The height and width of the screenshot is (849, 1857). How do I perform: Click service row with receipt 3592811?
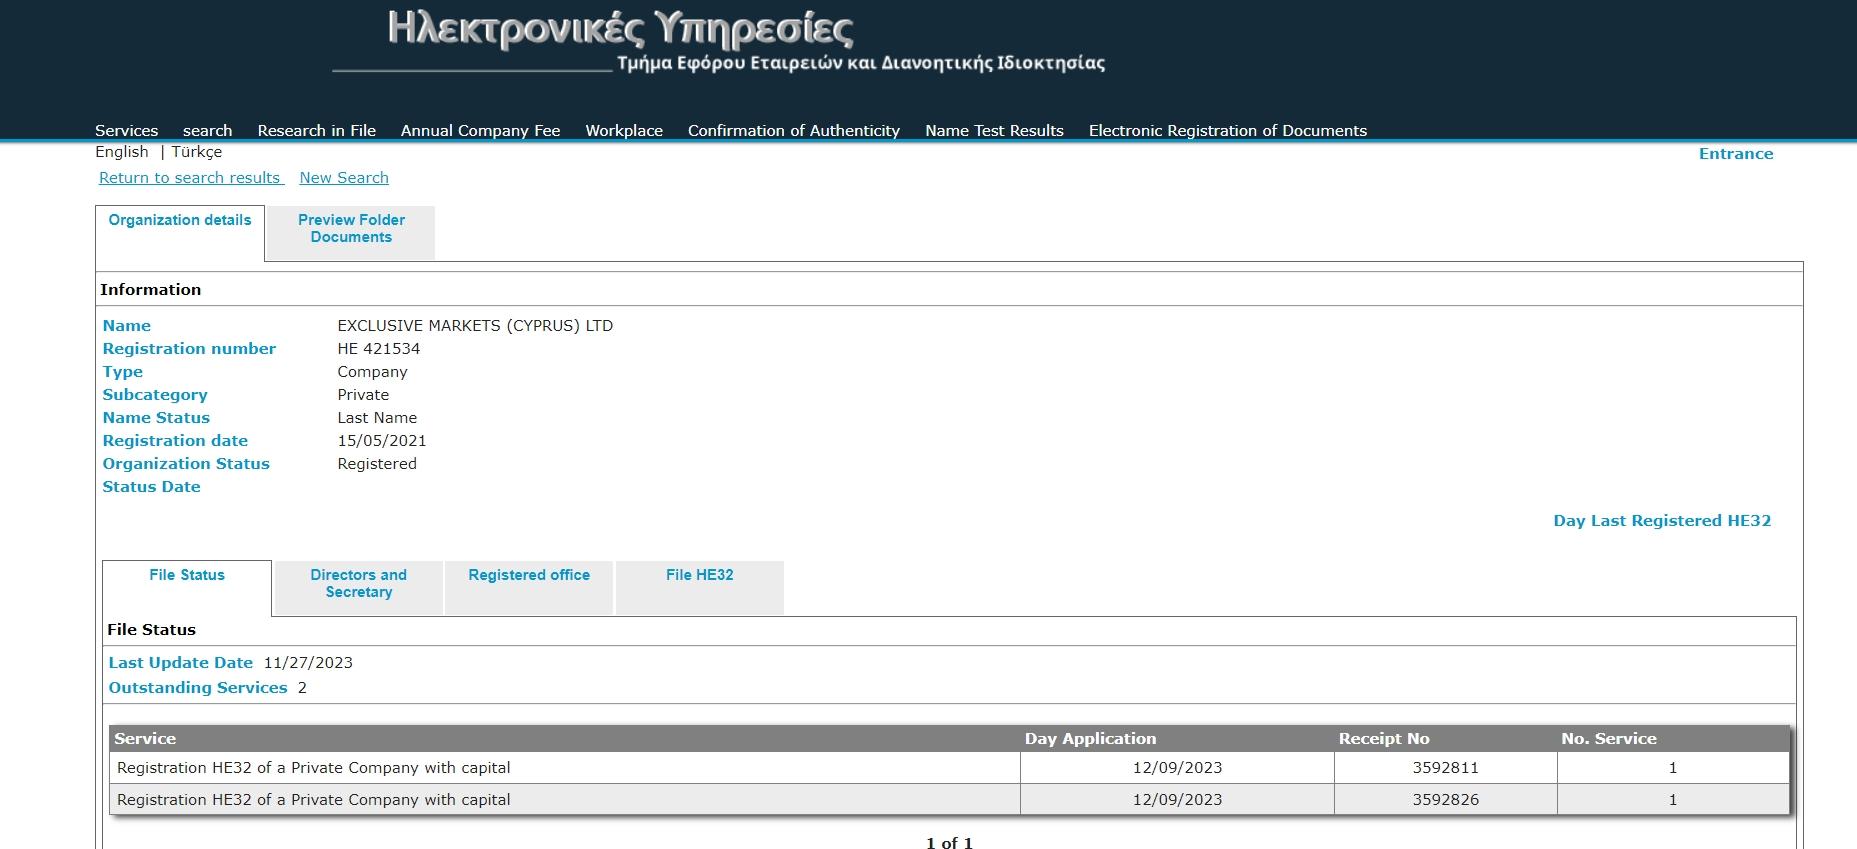tap(949, 768)
